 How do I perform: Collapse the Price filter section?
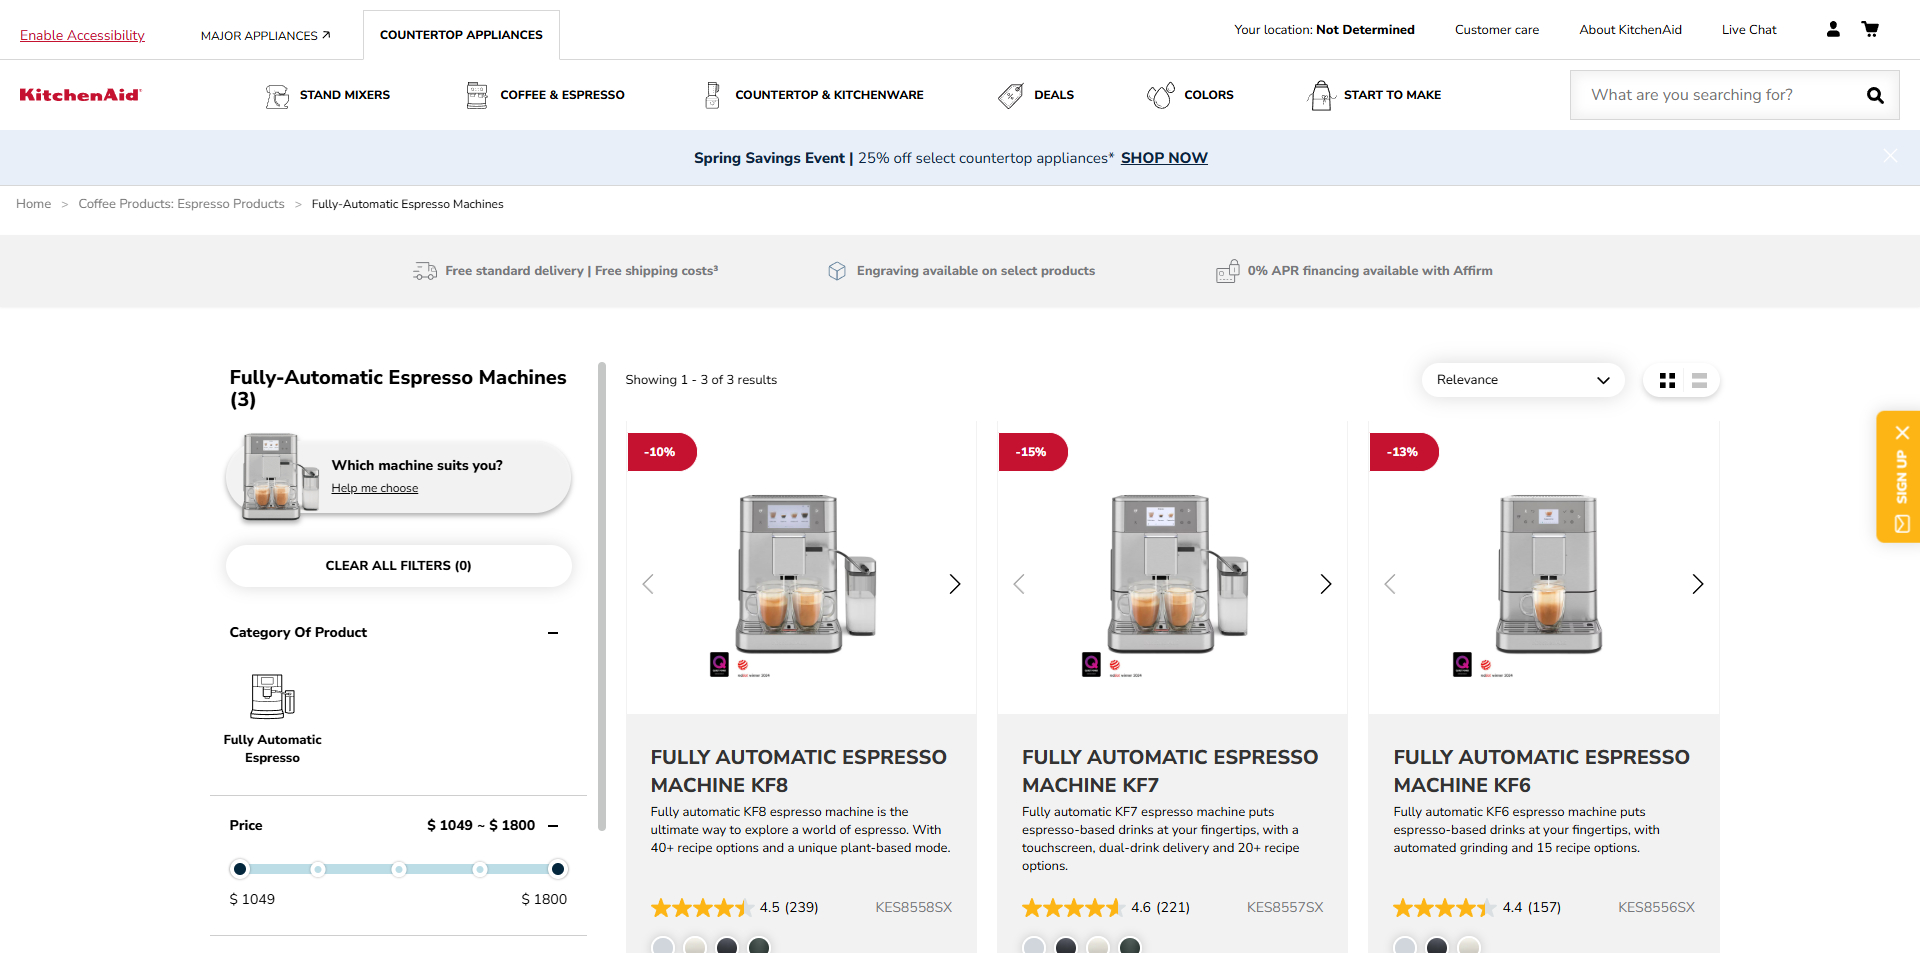click(x=553, y=826)
